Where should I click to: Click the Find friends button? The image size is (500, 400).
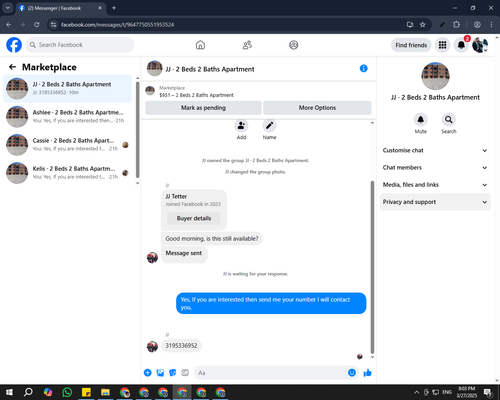pyautogui.click(x=411, y=45)
